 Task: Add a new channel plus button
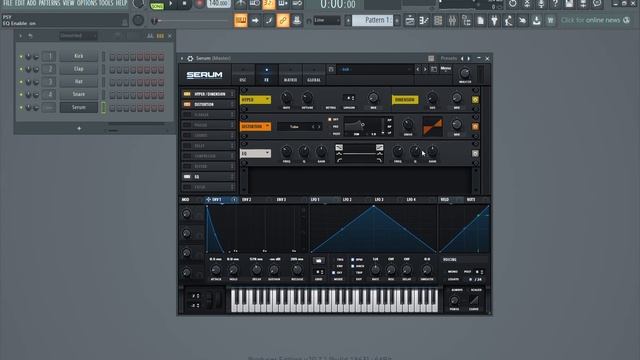[x=79, y=129]
